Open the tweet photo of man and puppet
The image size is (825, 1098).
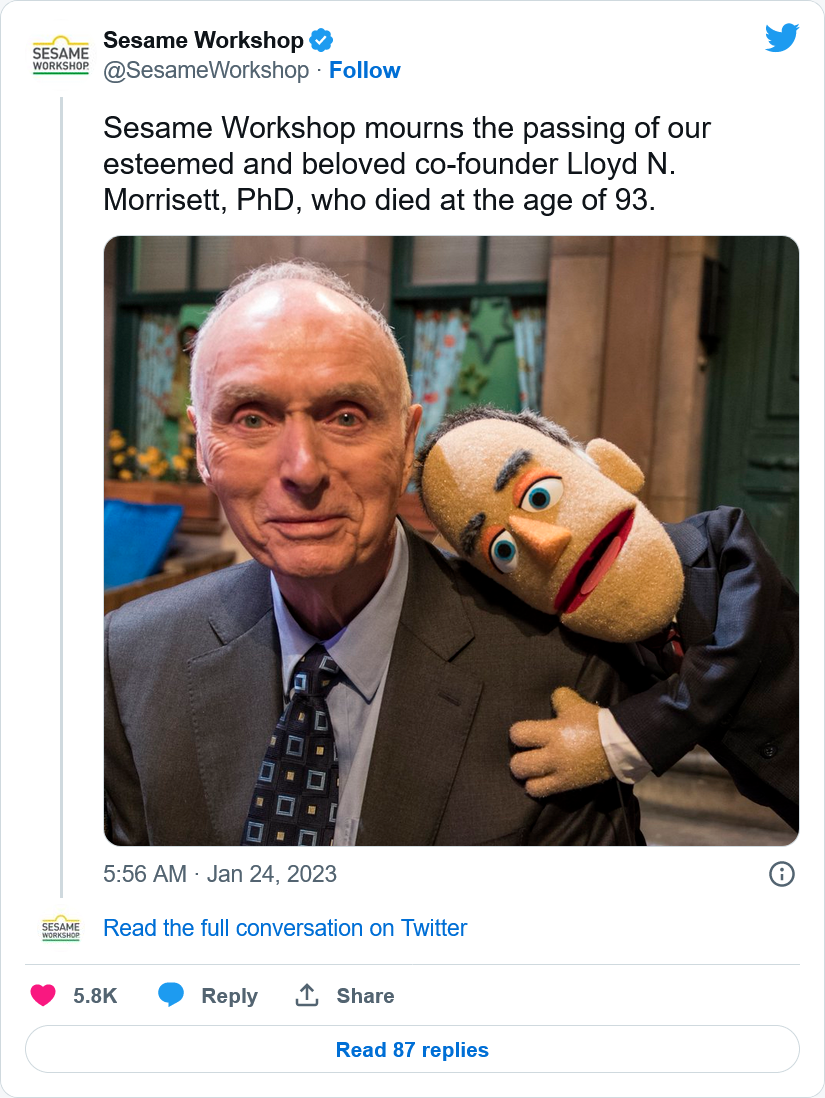451,541
